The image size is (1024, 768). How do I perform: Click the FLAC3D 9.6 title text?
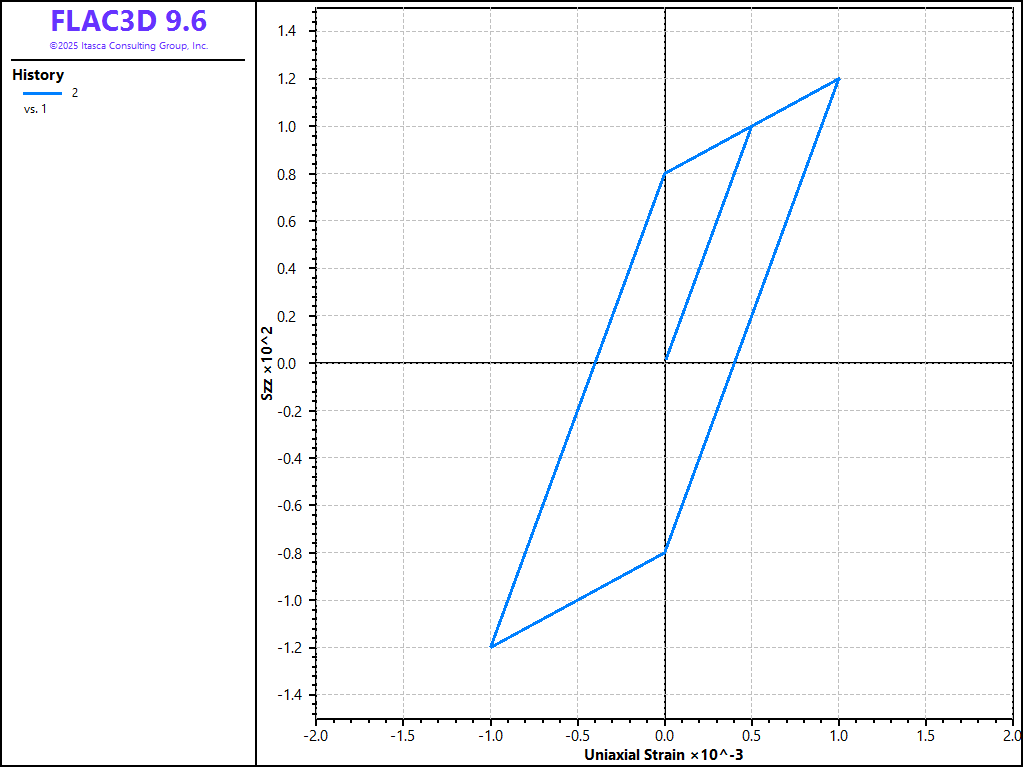128,21
